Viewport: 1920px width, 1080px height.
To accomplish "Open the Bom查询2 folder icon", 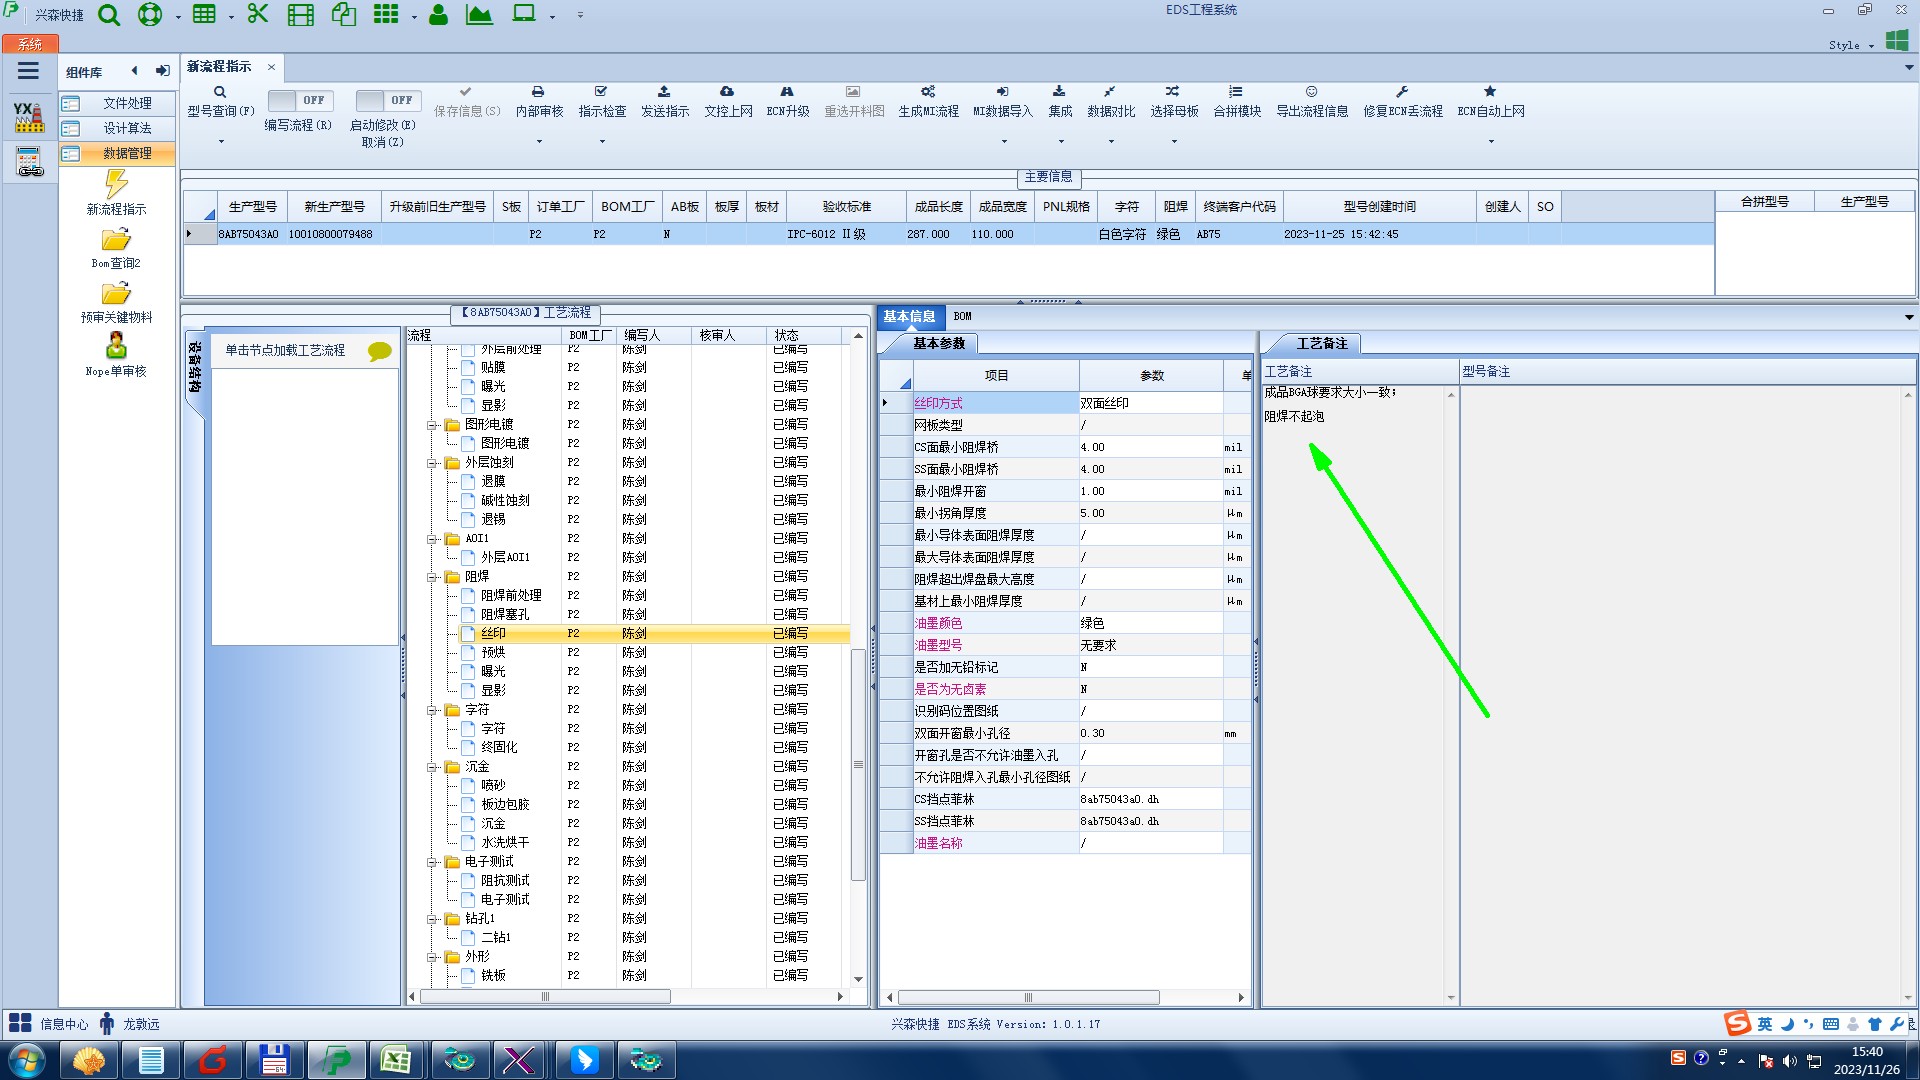I will point(116,240).
